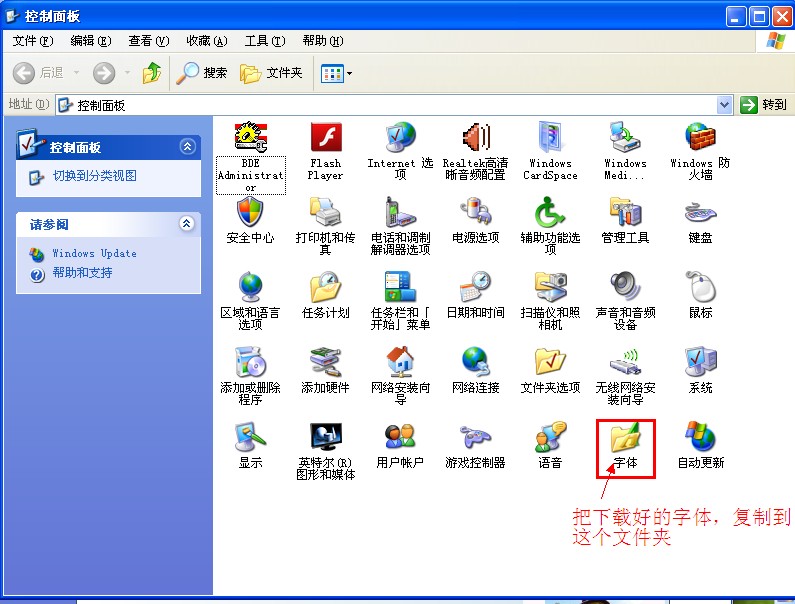This screenshot has height=604, width=795.
Task: Open Realtek高清晰音频配置 icon
Action: (x=475, y=138)
